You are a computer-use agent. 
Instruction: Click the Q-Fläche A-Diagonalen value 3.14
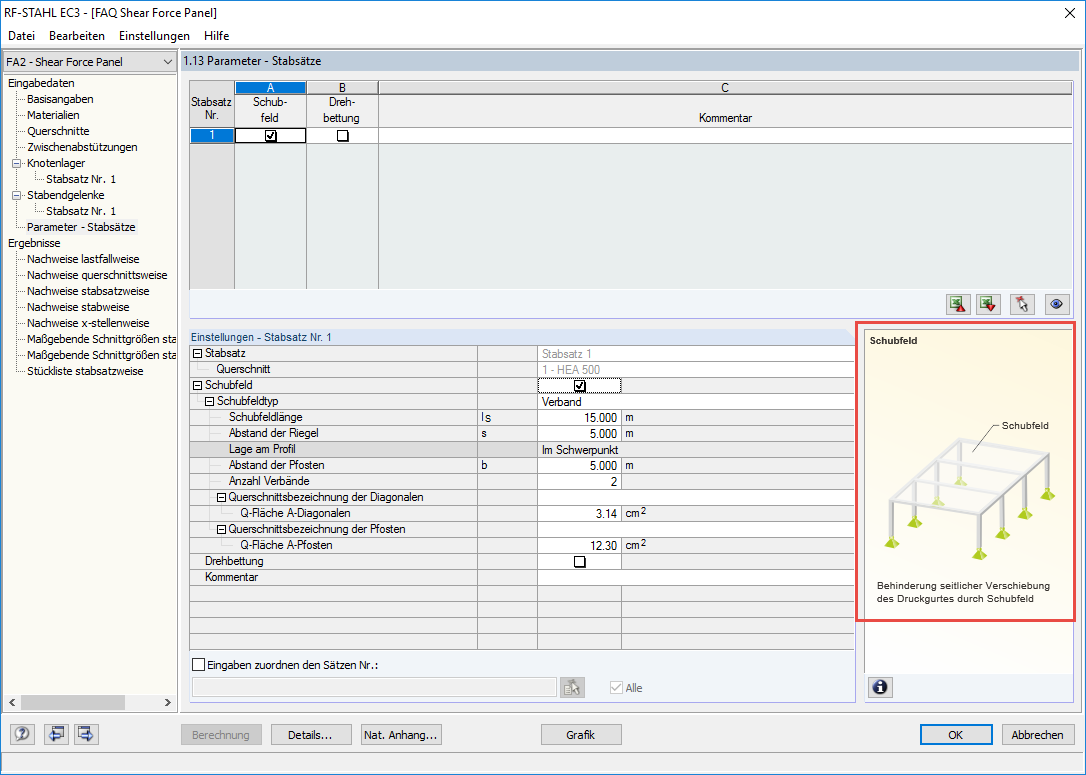(x=579, y=513)
